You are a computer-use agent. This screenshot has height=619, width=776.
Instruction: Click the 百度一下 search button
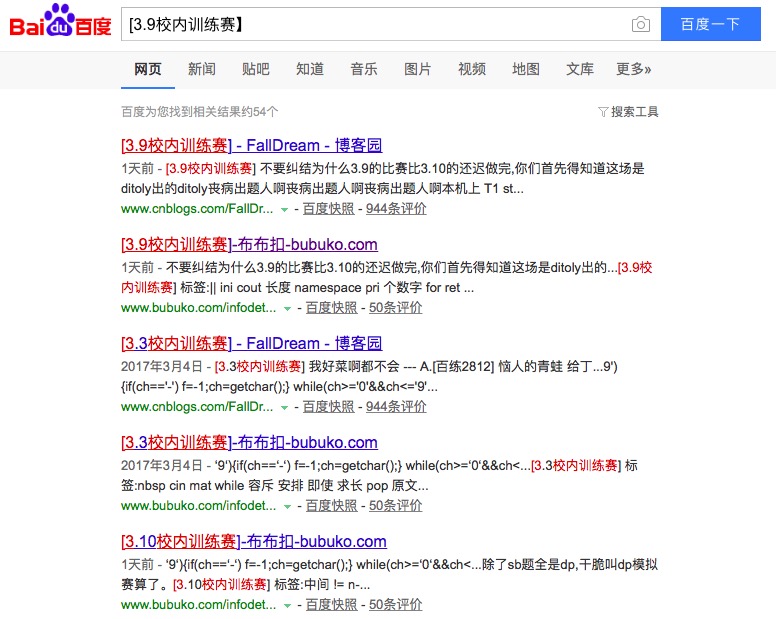point(711,24)
